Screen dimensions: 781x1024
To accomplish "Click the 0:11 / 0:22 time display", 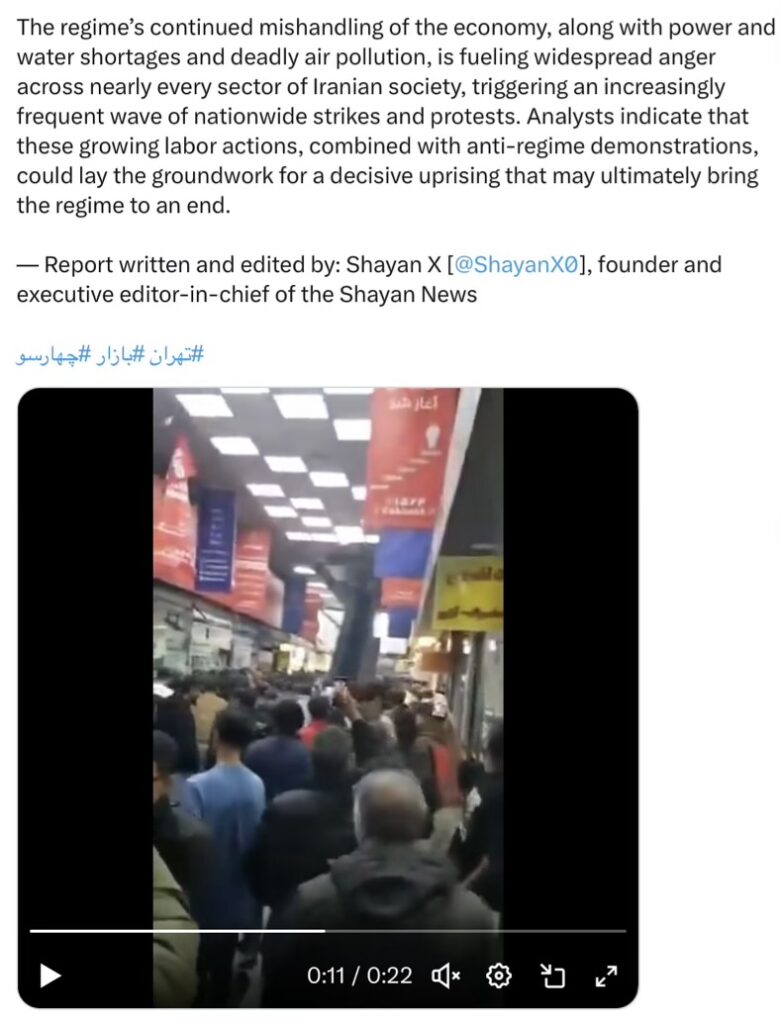I will [359, 976].
